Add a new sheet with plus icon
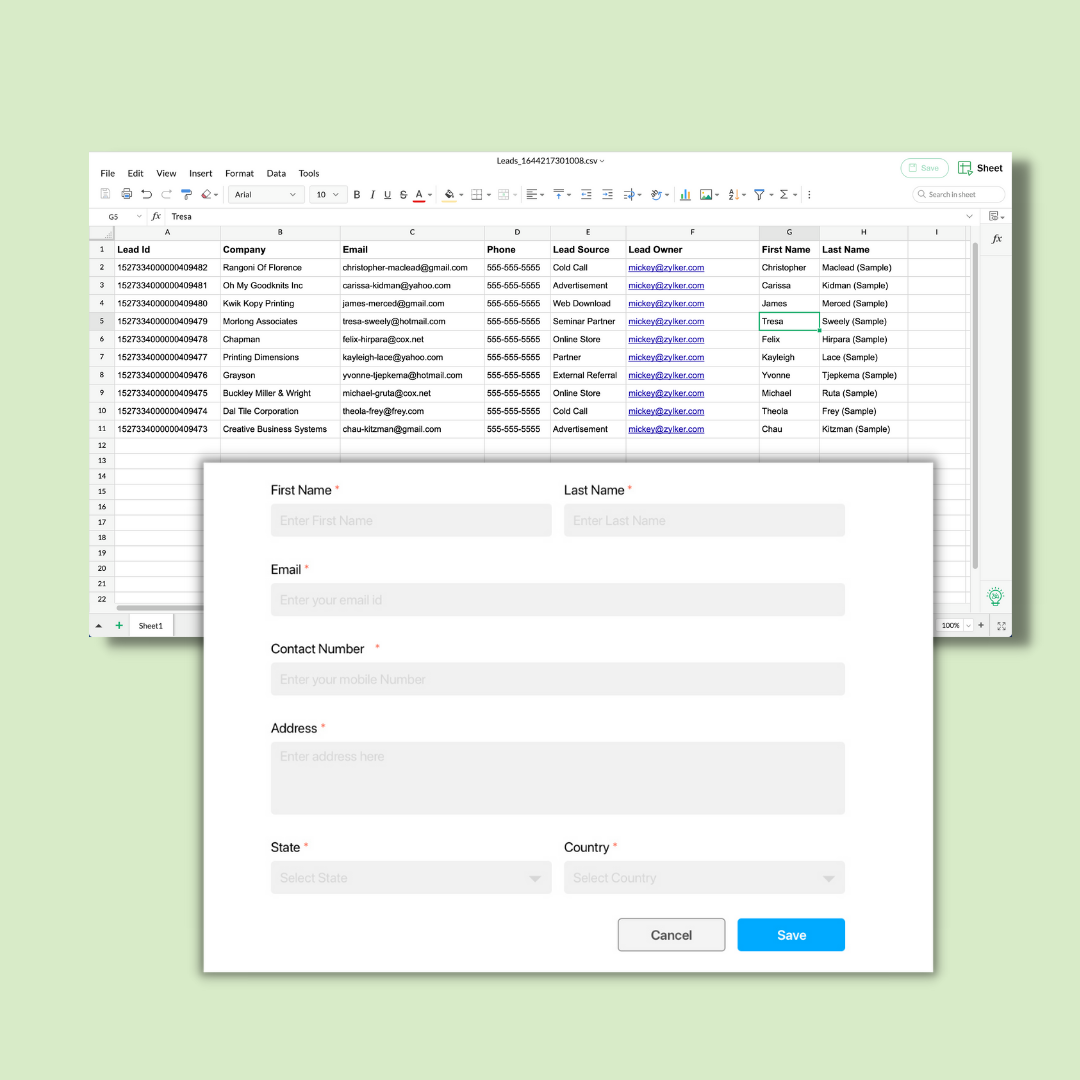This screenshot has height=1080, width=1080. pos(119,625)
